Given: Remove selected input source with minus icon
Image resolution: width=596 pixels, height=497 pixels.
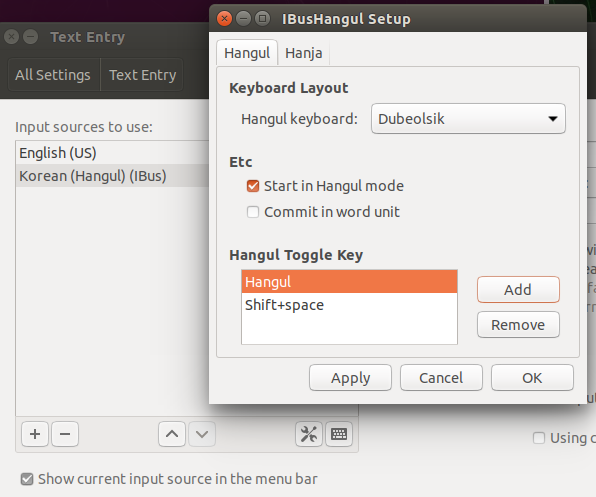Looking at the screenshot, I should coord(65,434).
